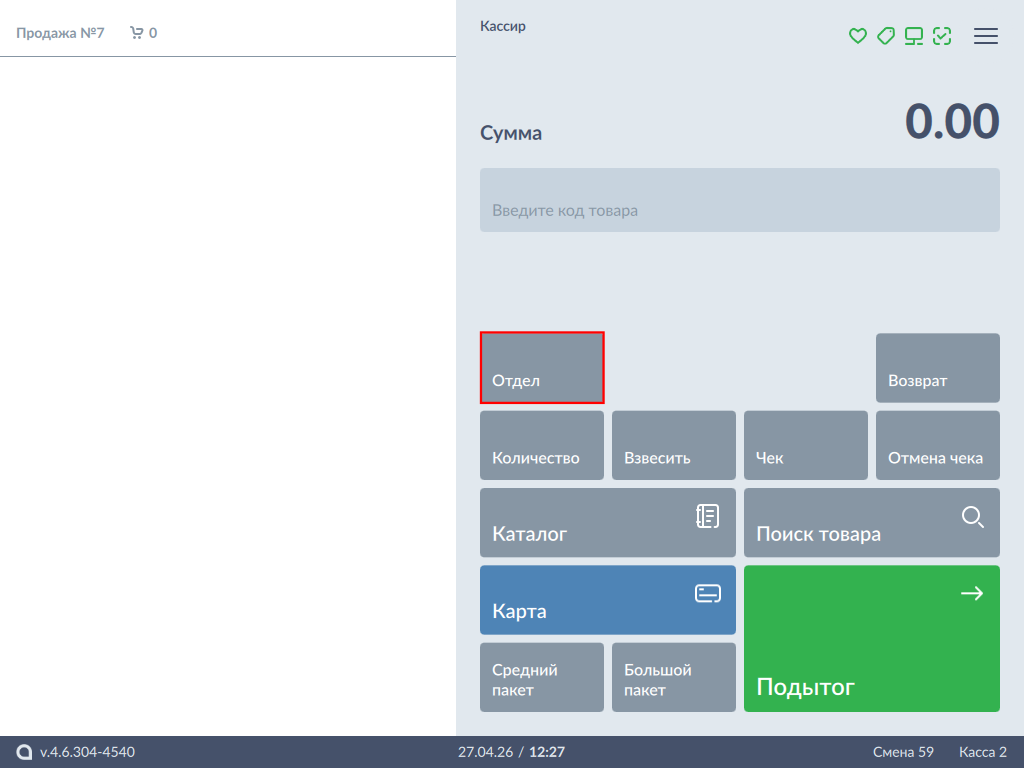Open the Отдел department button

(x=542, y=368)
